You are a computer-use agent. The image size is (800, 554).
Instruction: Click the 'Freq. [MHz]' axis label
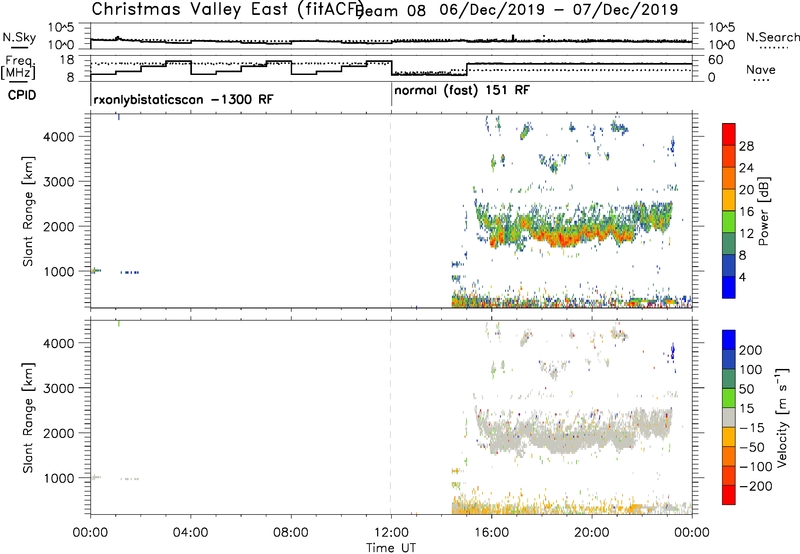pos(18,68)
